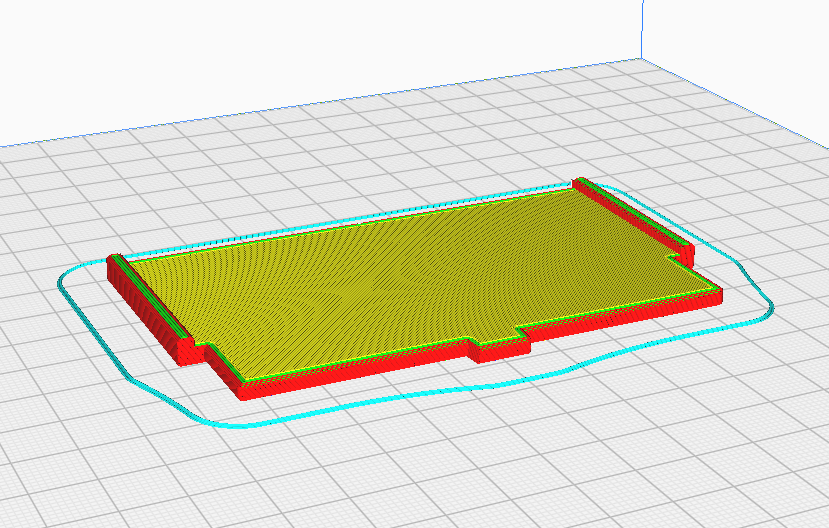This screenshot has width=829, height=528.
Task: Click the build plate grid behind the model
Action: 370,159
